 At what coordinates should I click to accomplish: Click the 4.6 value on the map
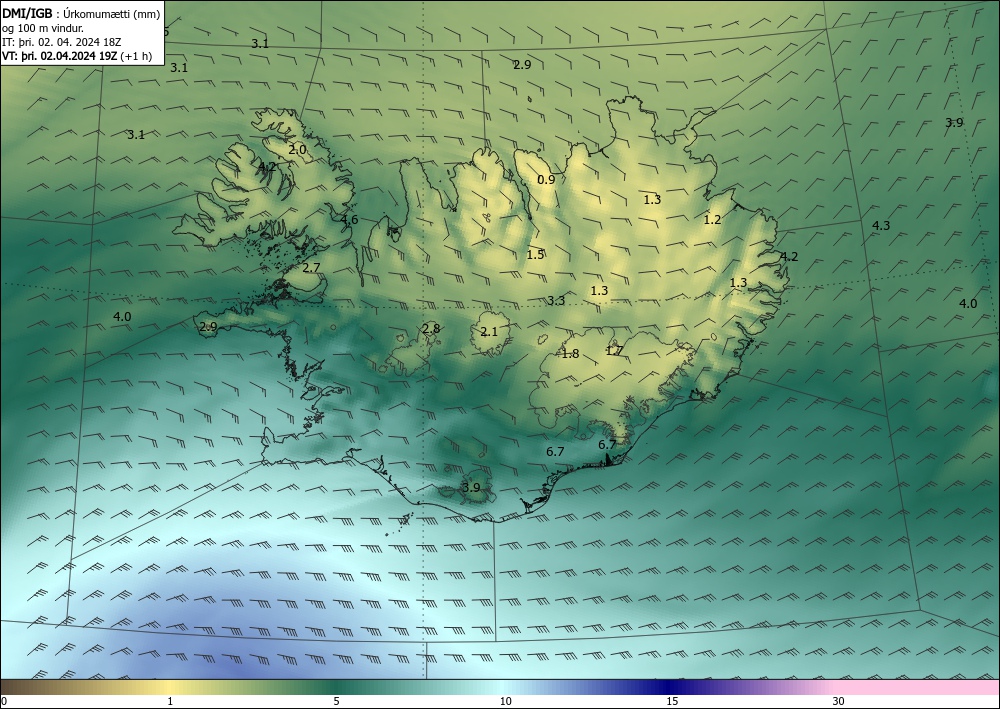coord(349,221)
